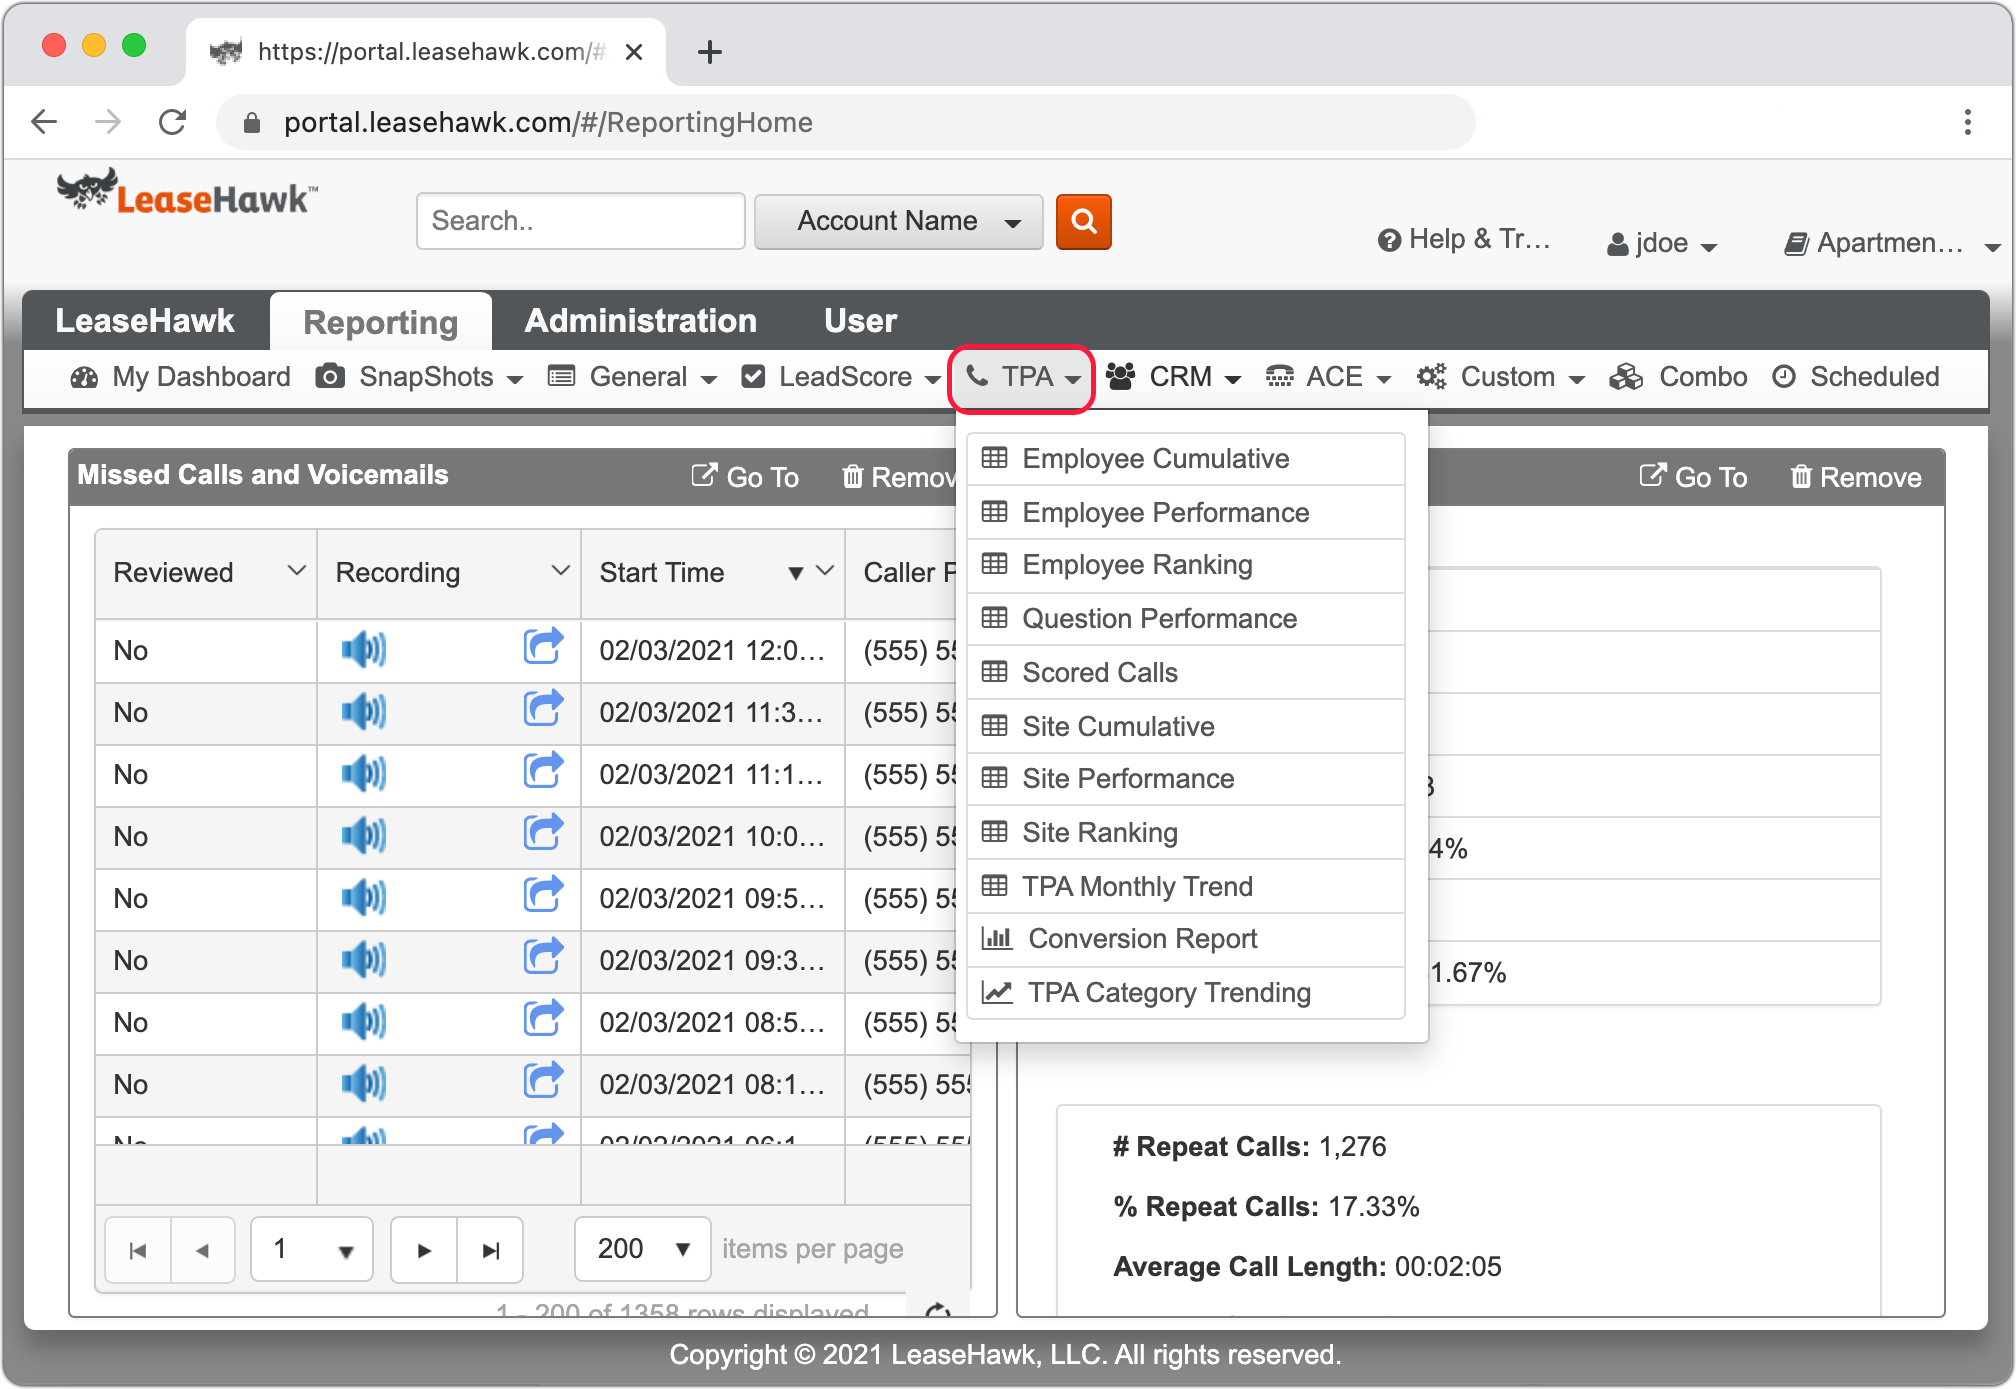Share recording for the 02/03/2021 12:0… call

[x=543, y=646]
